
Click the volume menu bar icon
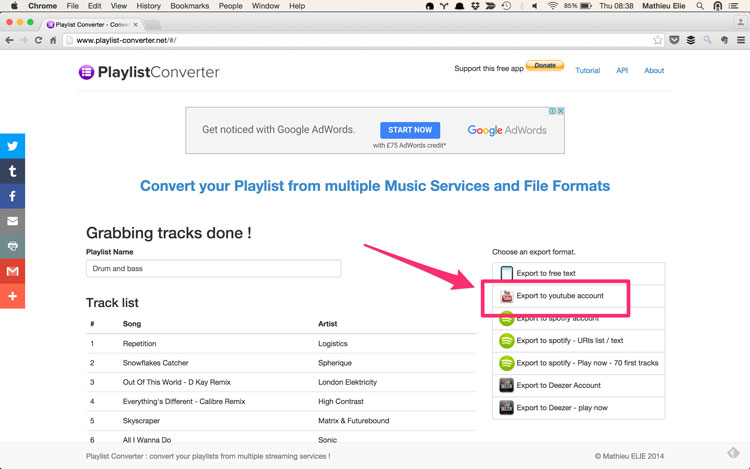coord(535,6)
